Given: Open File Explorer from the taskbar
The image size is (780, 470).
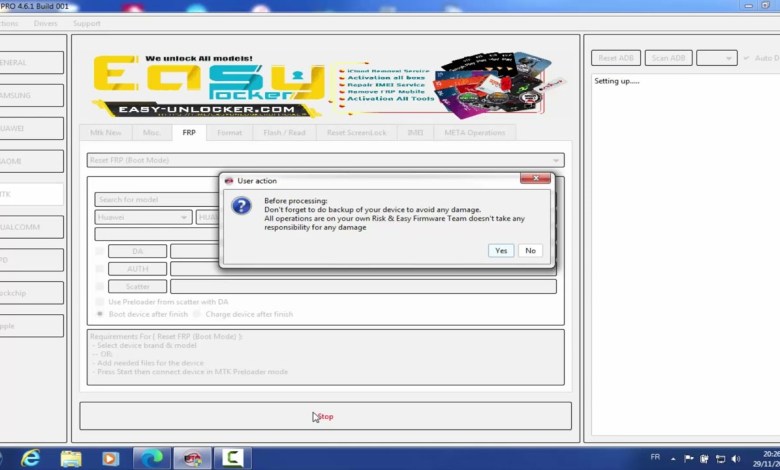Looking at the screenshot, I should pos(71,458).
